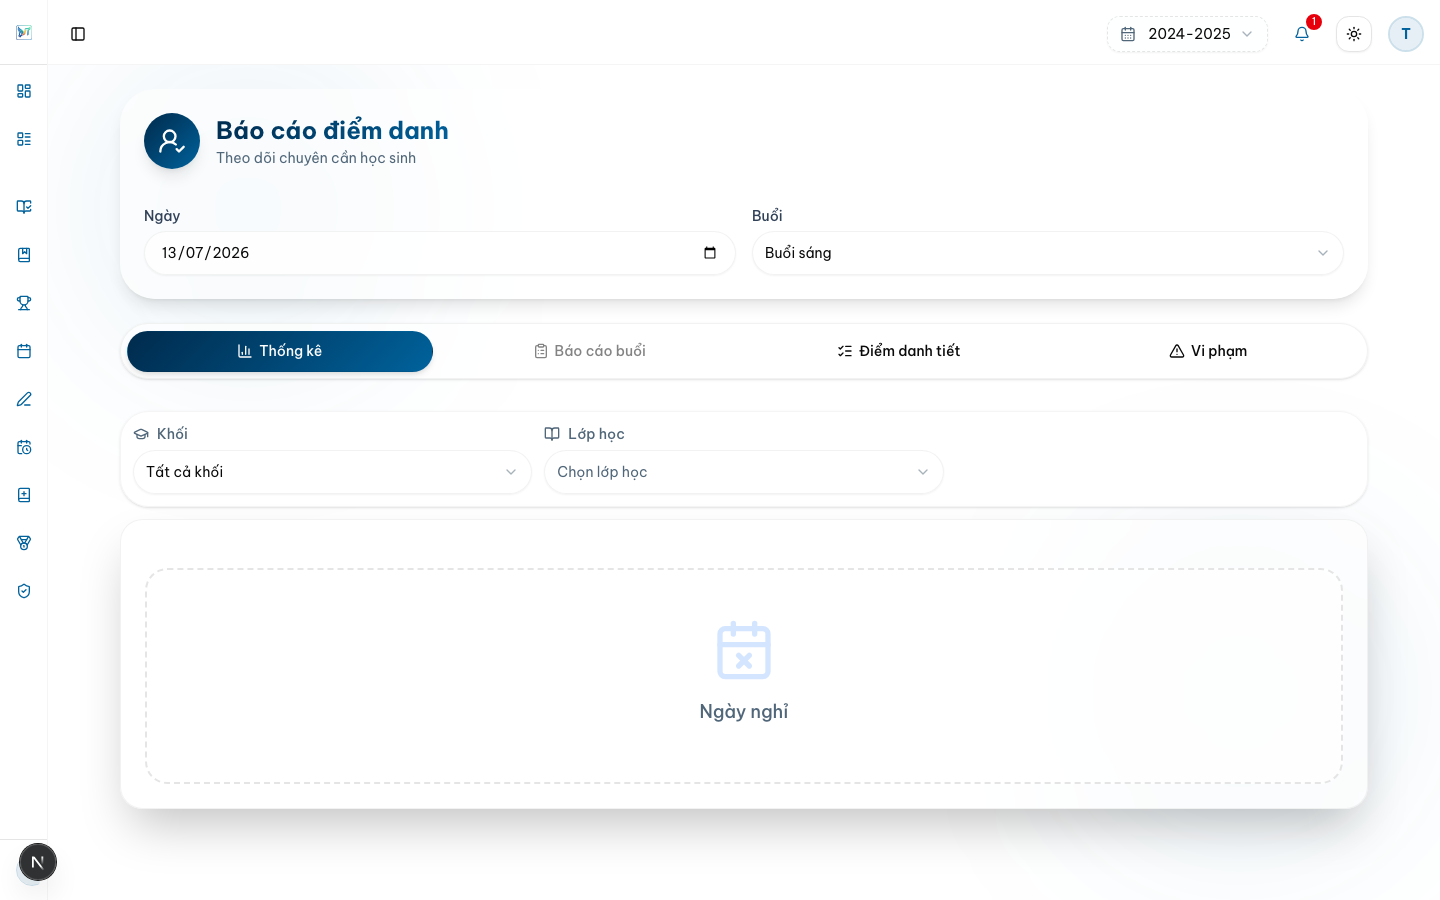
Task: Click the attendance report user-check header icon
Action: tap(172, 141)
